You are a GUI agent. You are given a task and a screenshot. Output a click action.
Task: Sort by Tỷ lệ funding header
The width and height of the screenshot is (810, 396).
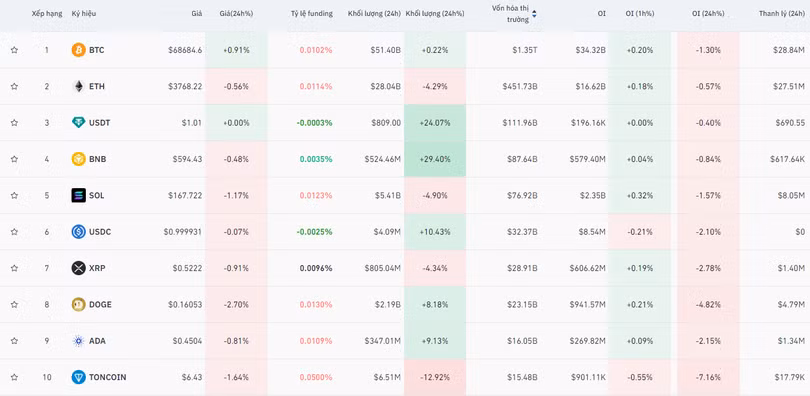(311, 14)
